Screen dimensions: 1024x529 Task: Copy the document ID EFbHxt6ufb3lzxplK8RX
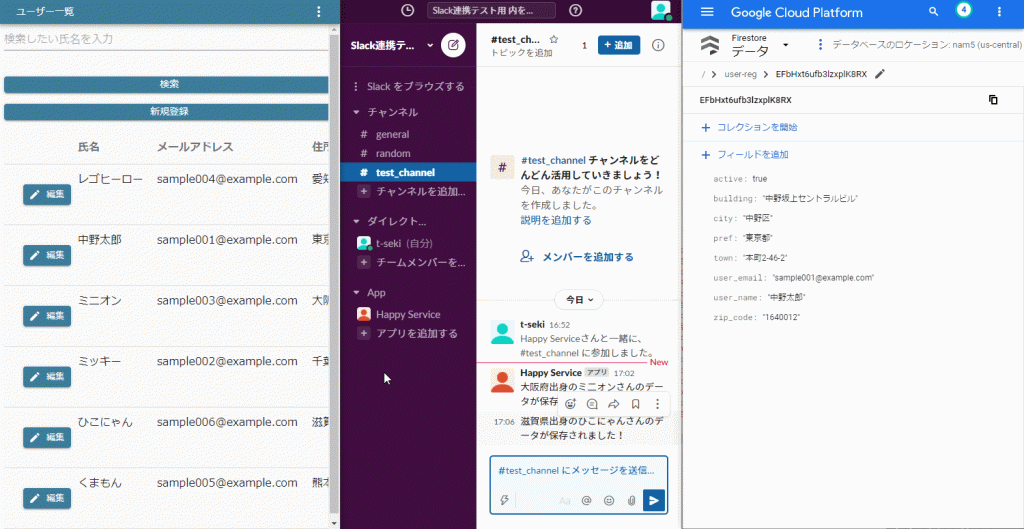pyautogui.click(x=993, y=100)
